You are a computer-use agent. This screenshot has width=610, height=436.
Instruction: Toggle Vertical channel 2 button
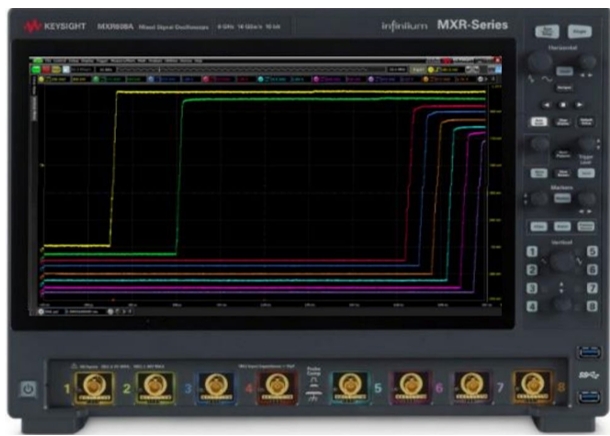[532, 270]
